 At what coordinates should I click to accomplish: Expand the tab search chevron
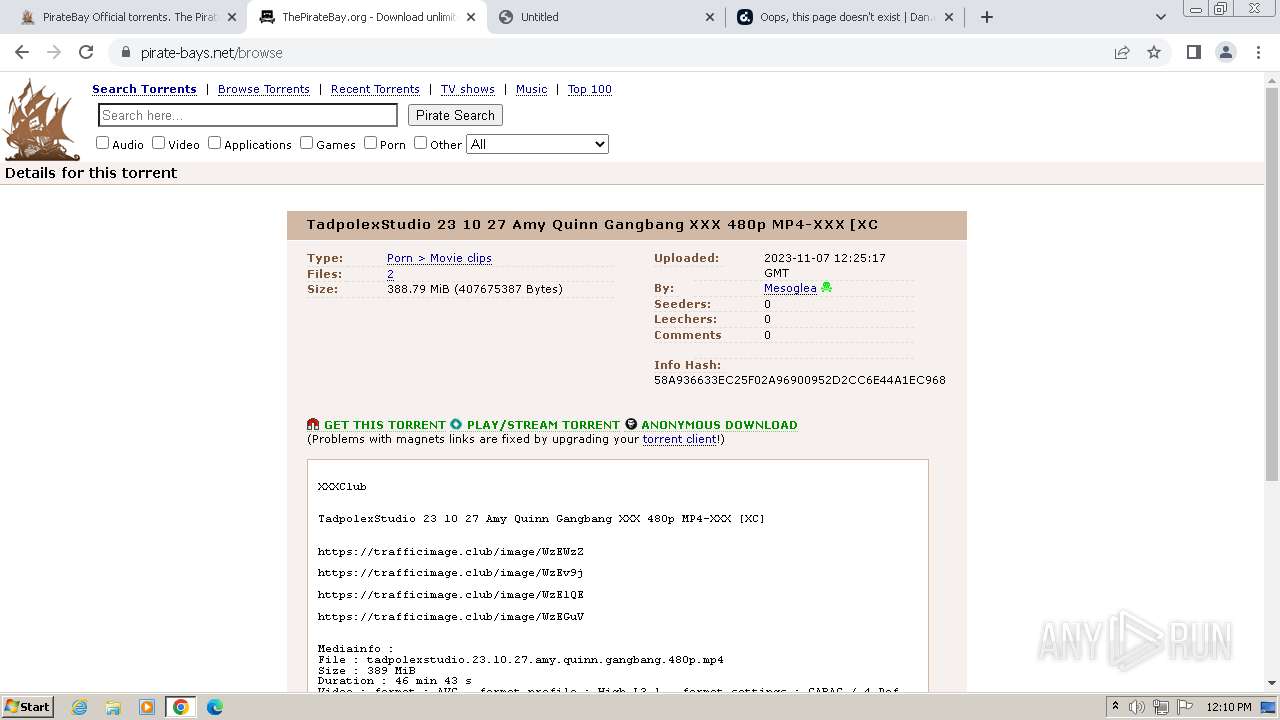(x=1160, y=17)
